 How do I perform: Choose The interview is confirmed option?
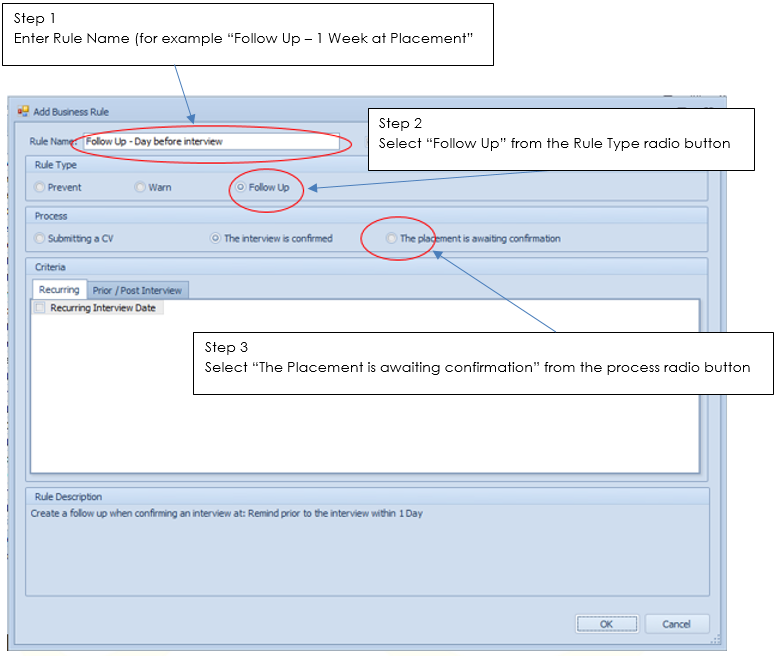(215, 239)
